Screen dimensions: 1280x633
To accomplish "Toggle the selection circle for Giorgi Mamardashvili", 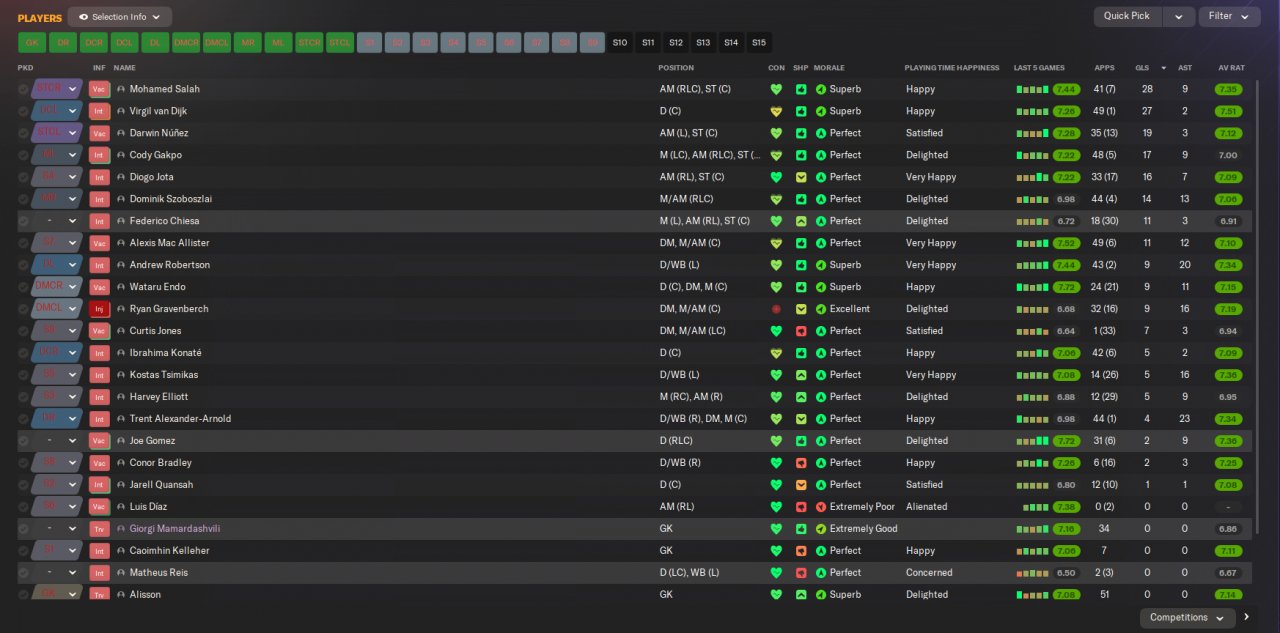I will pyautogui.click(x=23, y=529).
